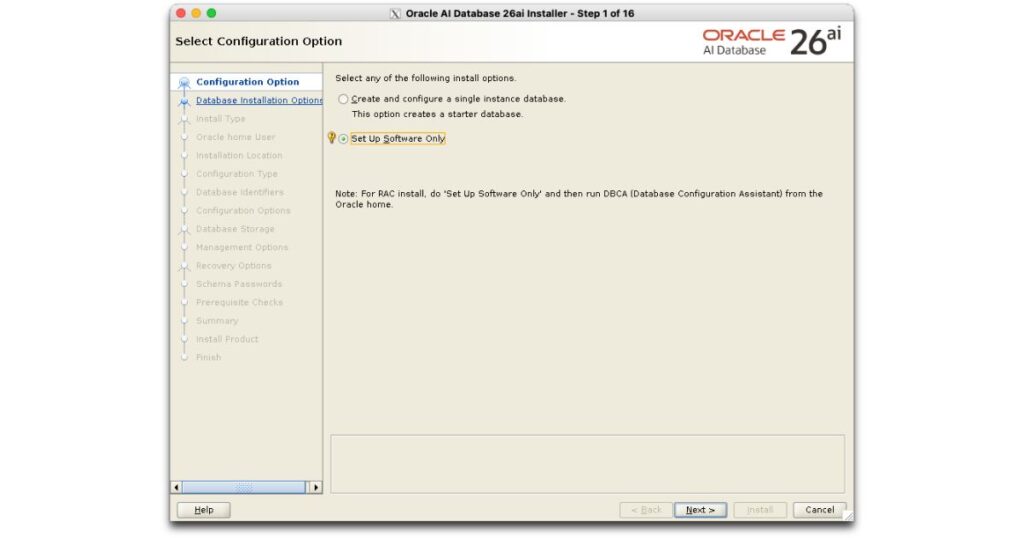Click the sidebar horizontal scrollbar thumb
The height and width of the screenshot is (538, 1024).
tap(243, 487)
